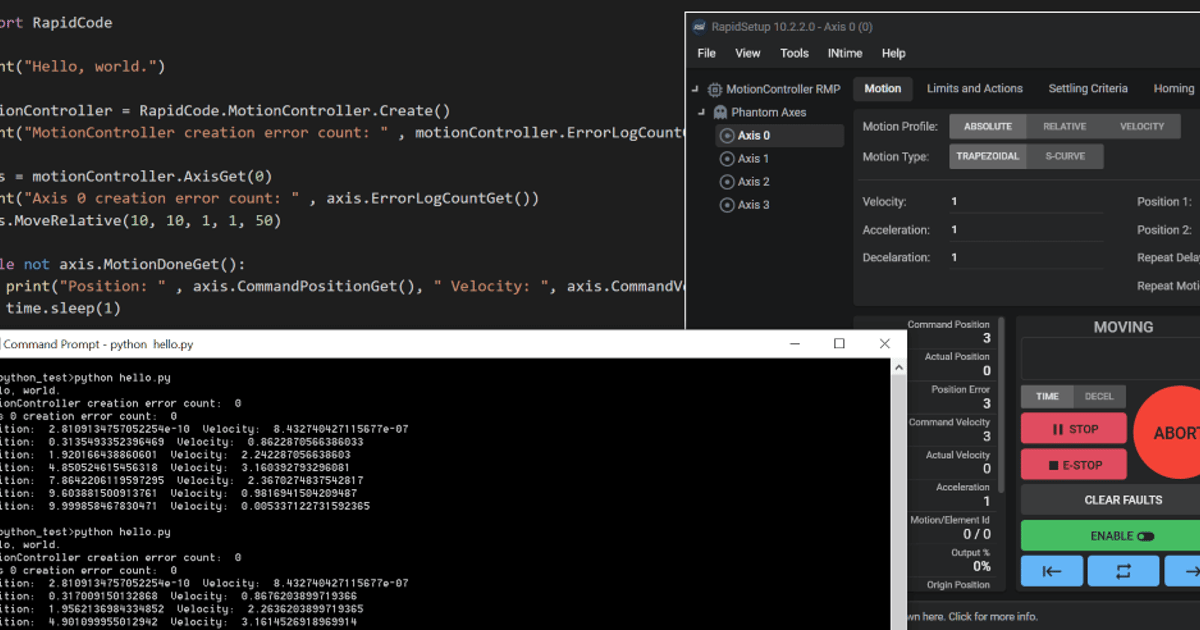1200x630 pixels.
Task: Click the 'Position Error' readout
Action: coord(948,397)
